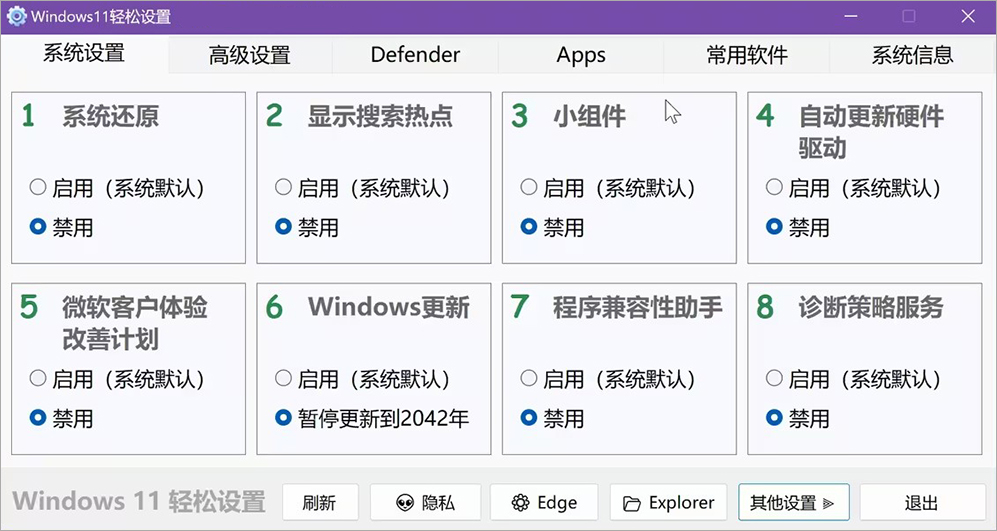
Task: Select 禁用 for 小组件
Action: pos(529,227)
